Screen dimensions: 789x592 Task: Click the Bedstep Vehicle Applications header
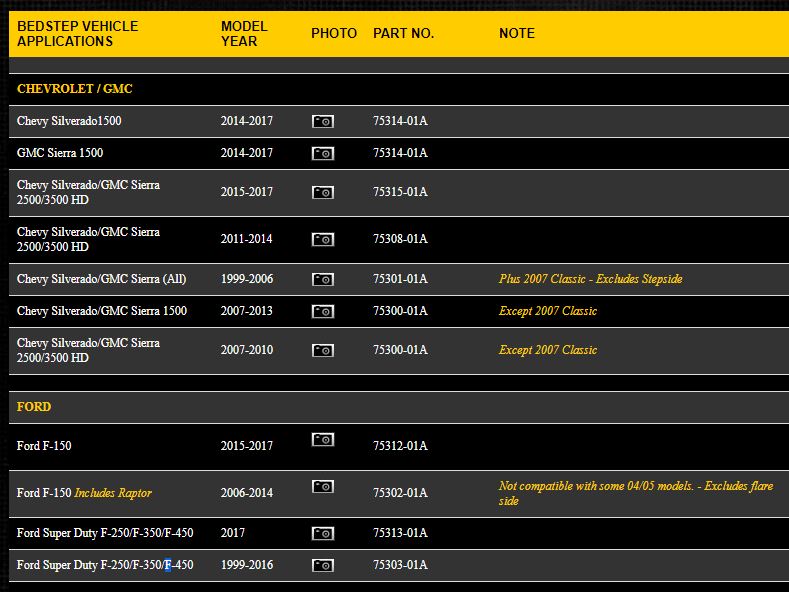coord(77,33)
